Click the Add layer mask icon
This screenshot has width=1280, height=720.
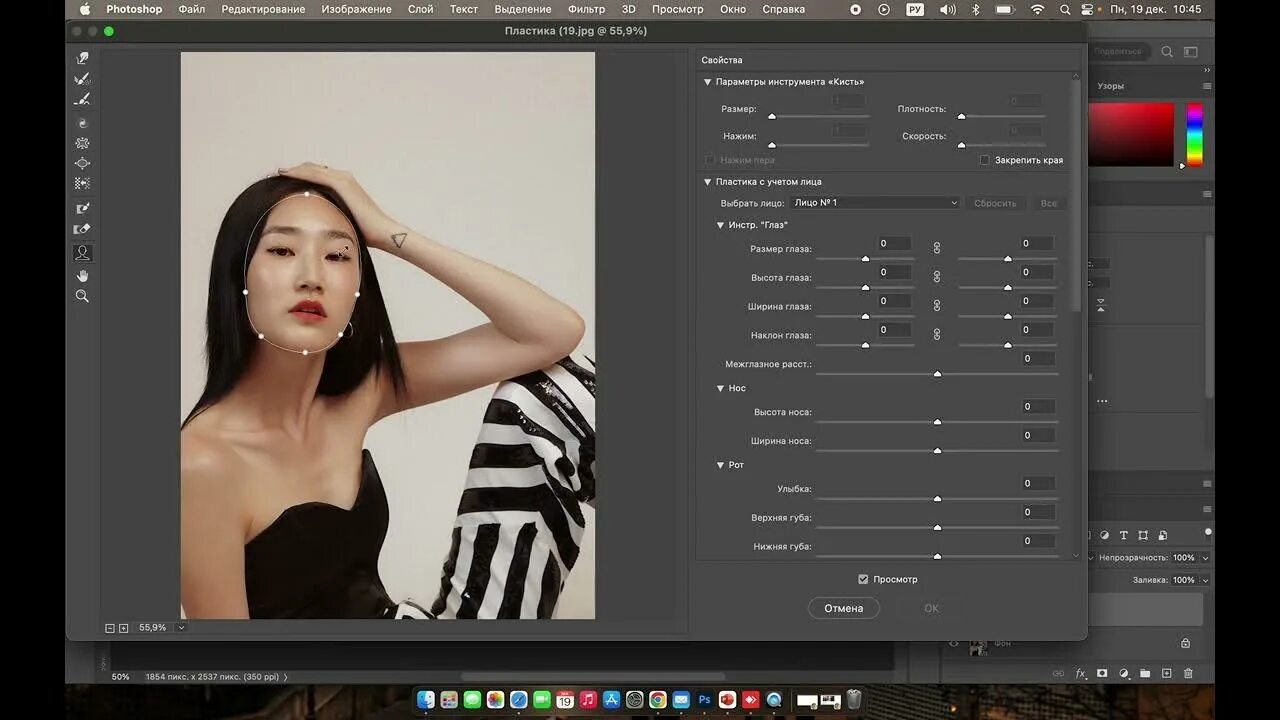pyautogui.click(x=1102, y=674)
